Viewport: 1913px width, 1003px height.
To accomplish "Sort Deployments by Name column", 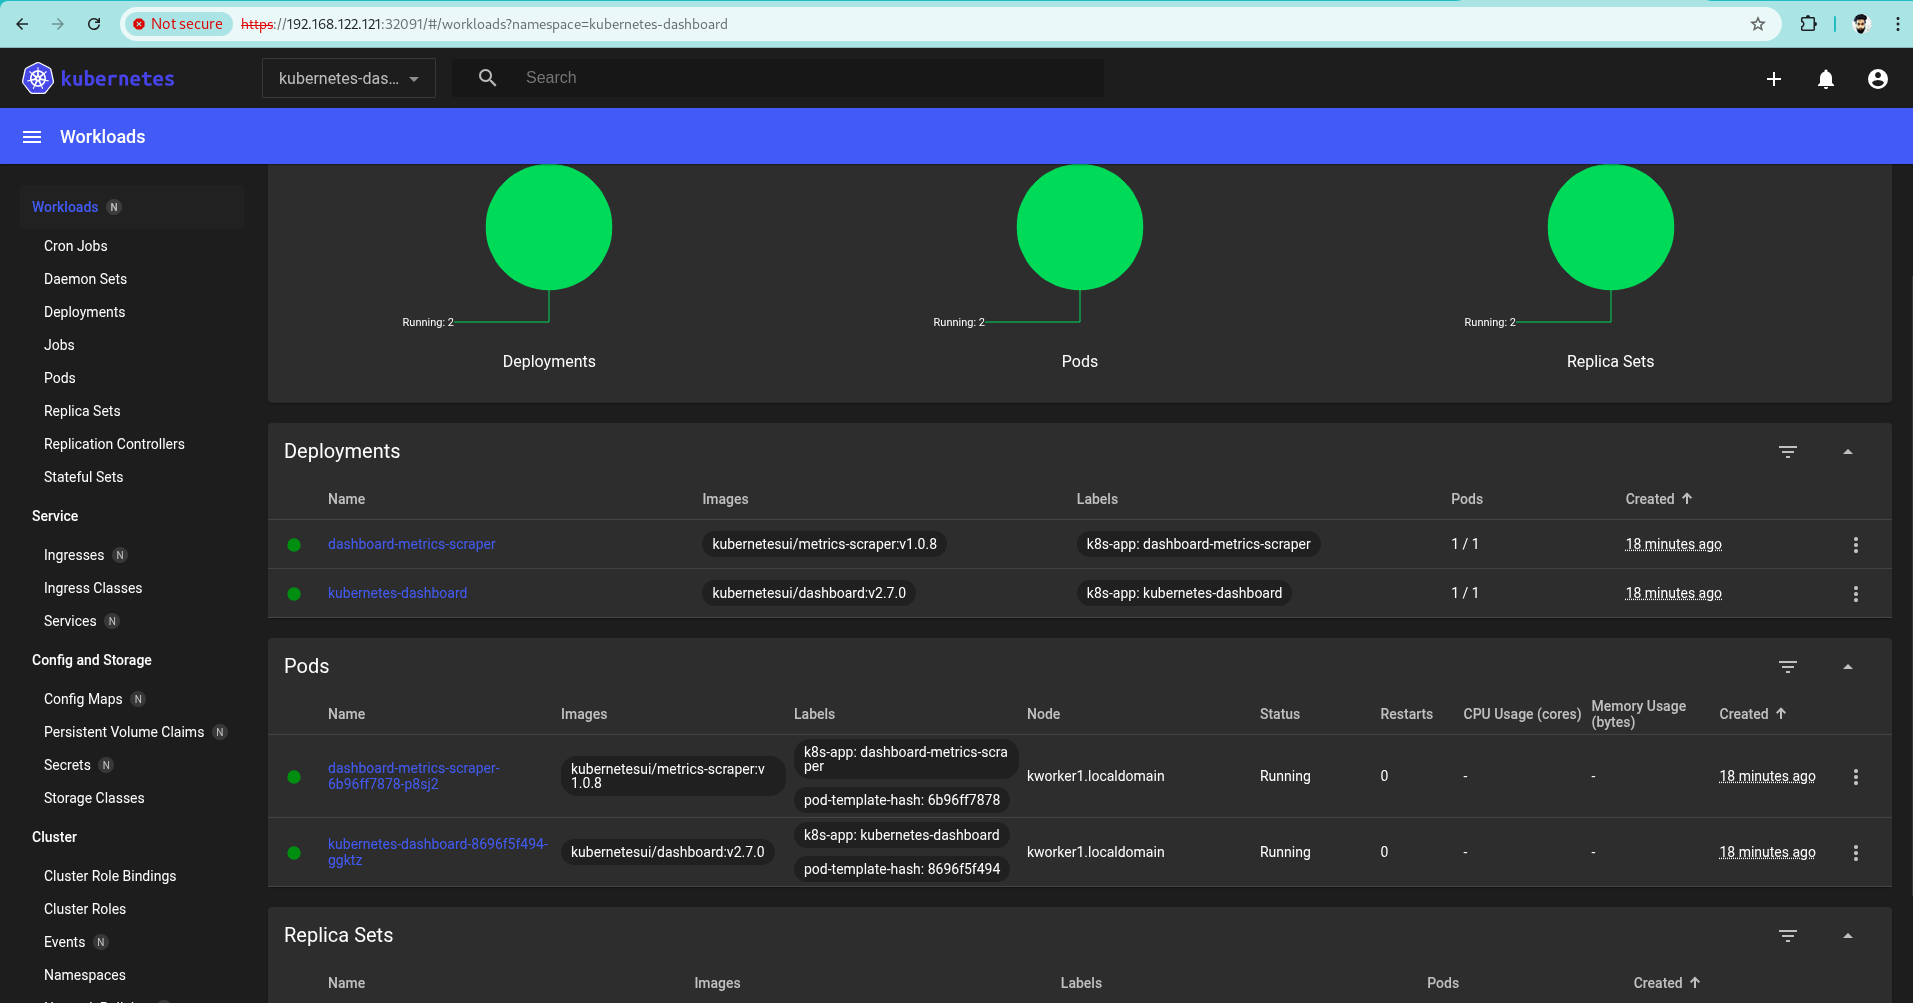I will (x=346, y=499).
